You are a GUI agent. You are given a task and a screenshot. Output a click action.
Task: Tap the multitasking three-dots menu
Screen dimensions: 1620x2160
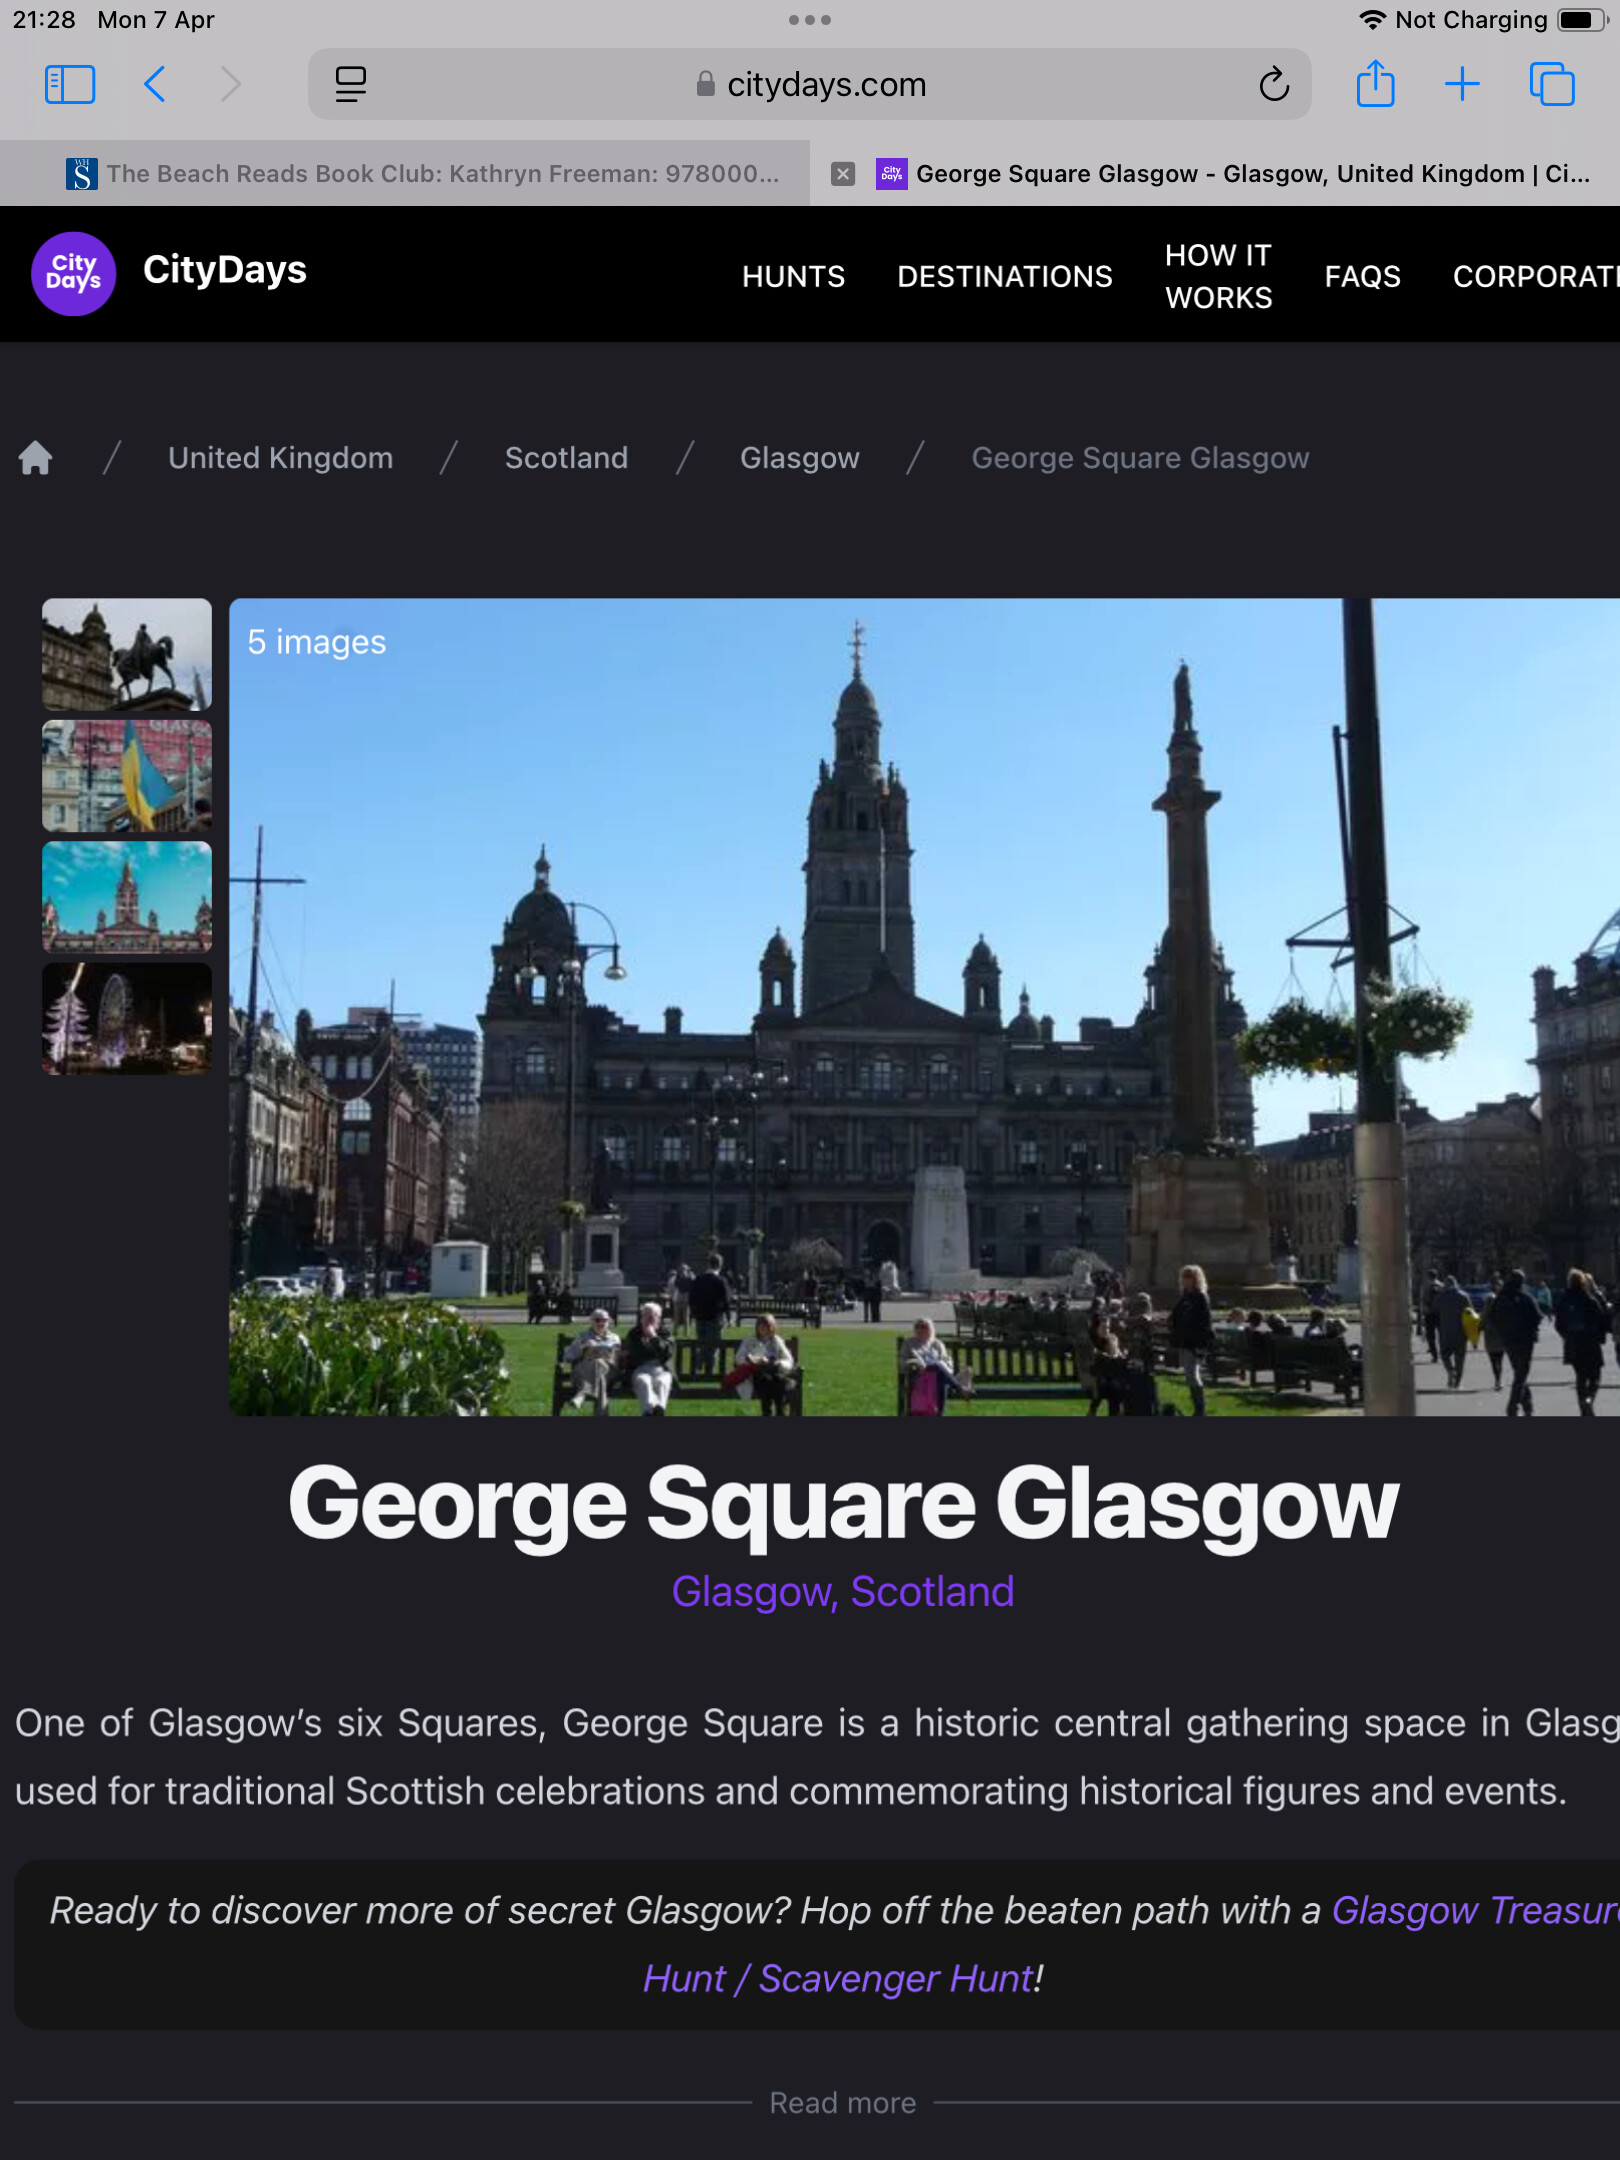click(810, 20)
